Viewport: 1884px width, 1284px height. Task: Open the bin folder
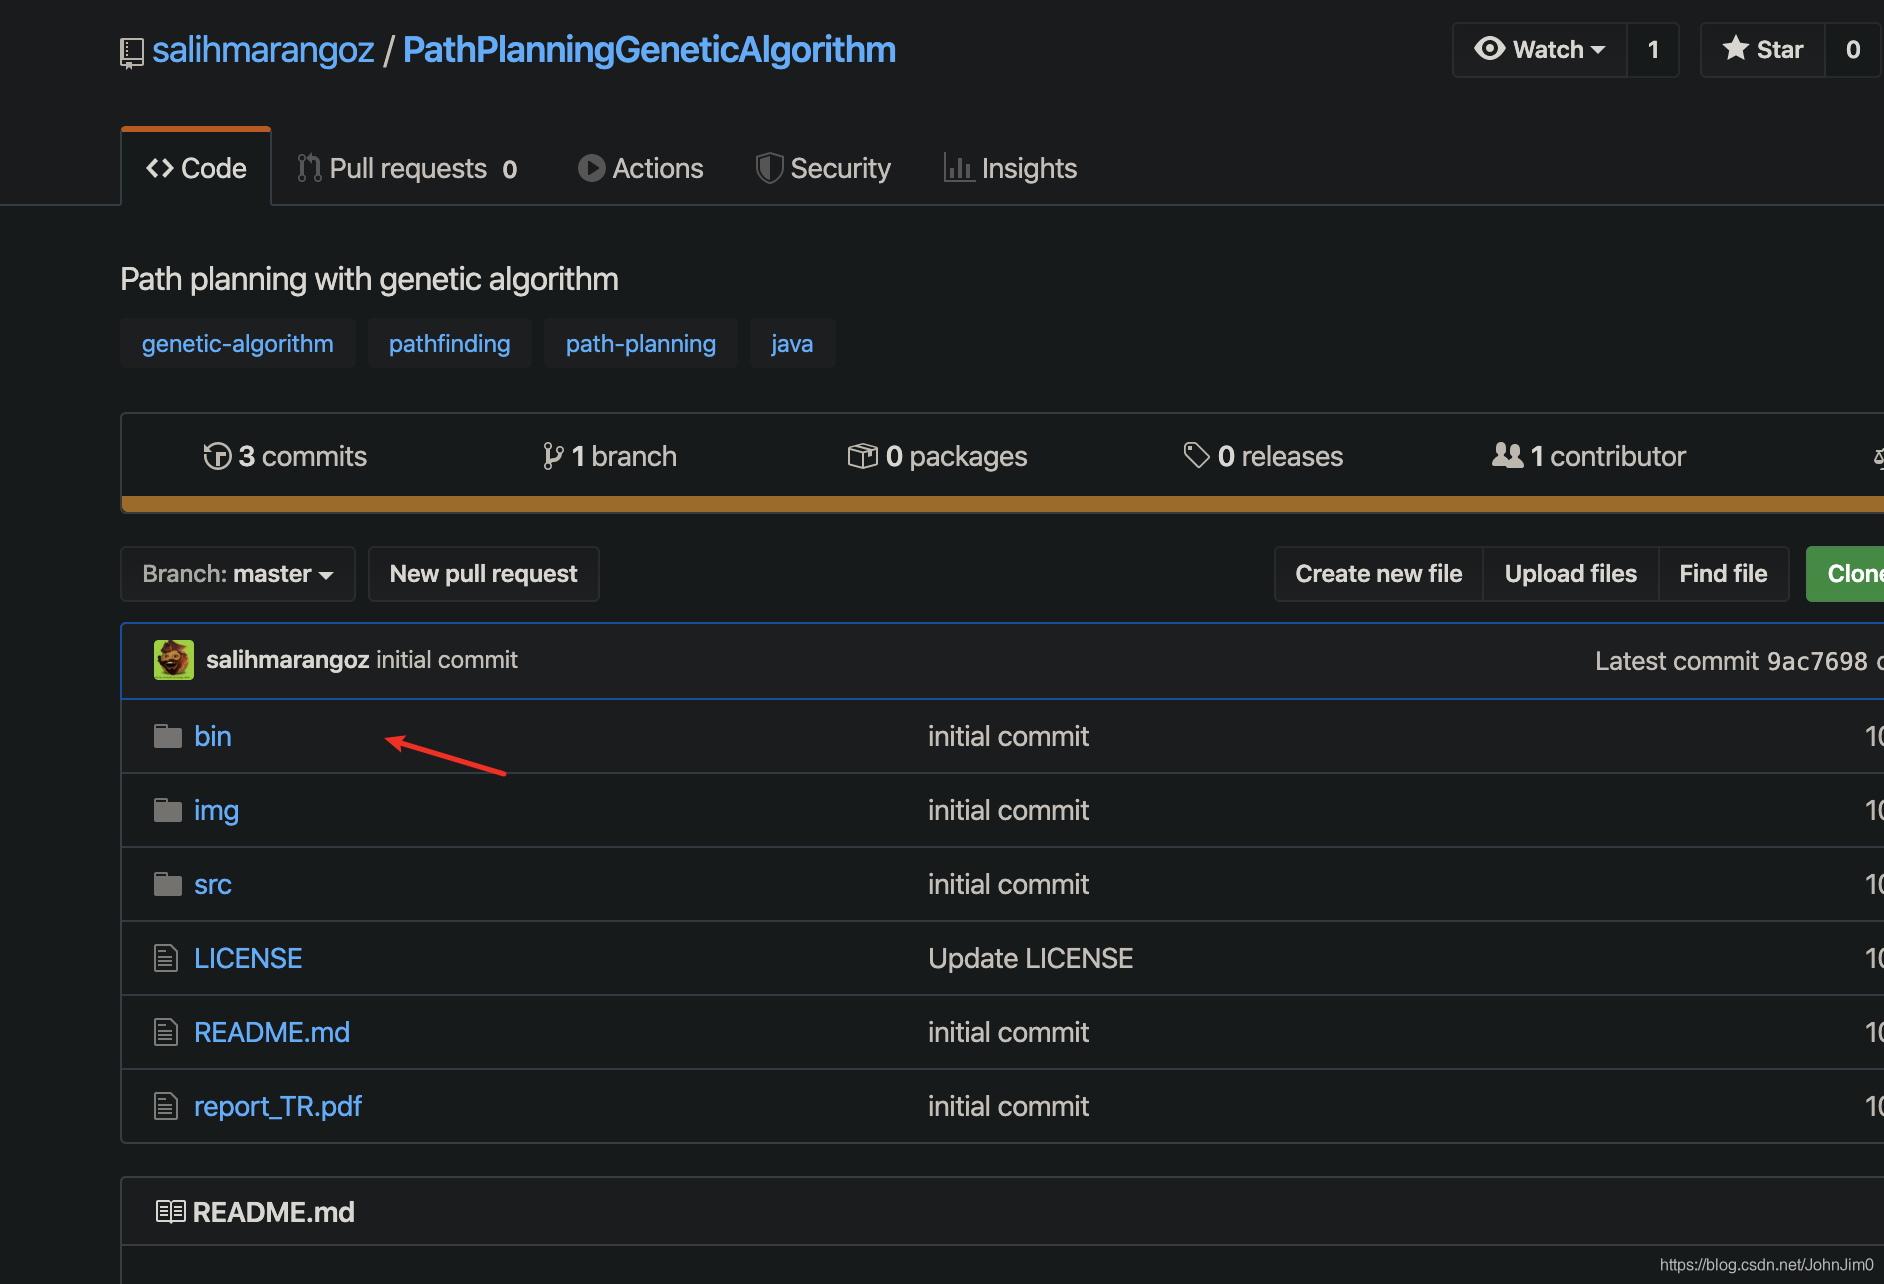(213, 736)
